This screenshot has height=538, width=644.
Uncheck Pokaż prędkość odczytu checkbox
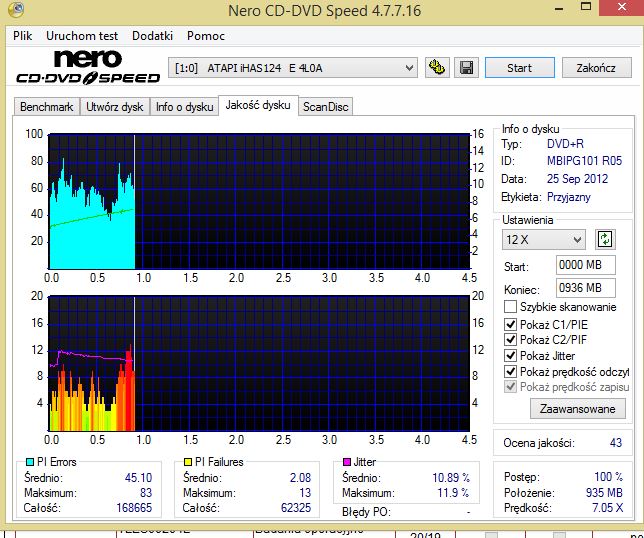tap(510, 372)
